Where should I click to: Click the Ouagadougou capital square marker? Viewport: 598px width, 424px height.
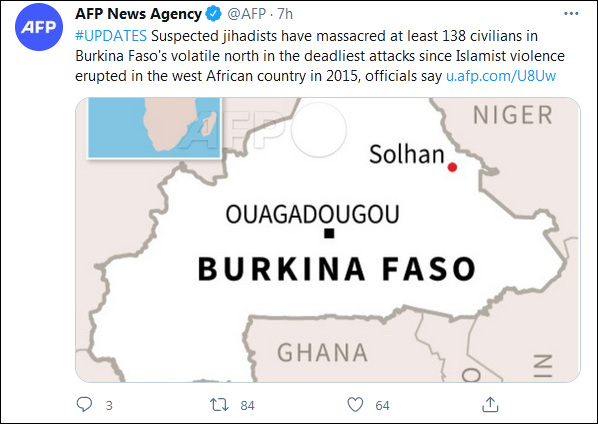tap(329, 233)
